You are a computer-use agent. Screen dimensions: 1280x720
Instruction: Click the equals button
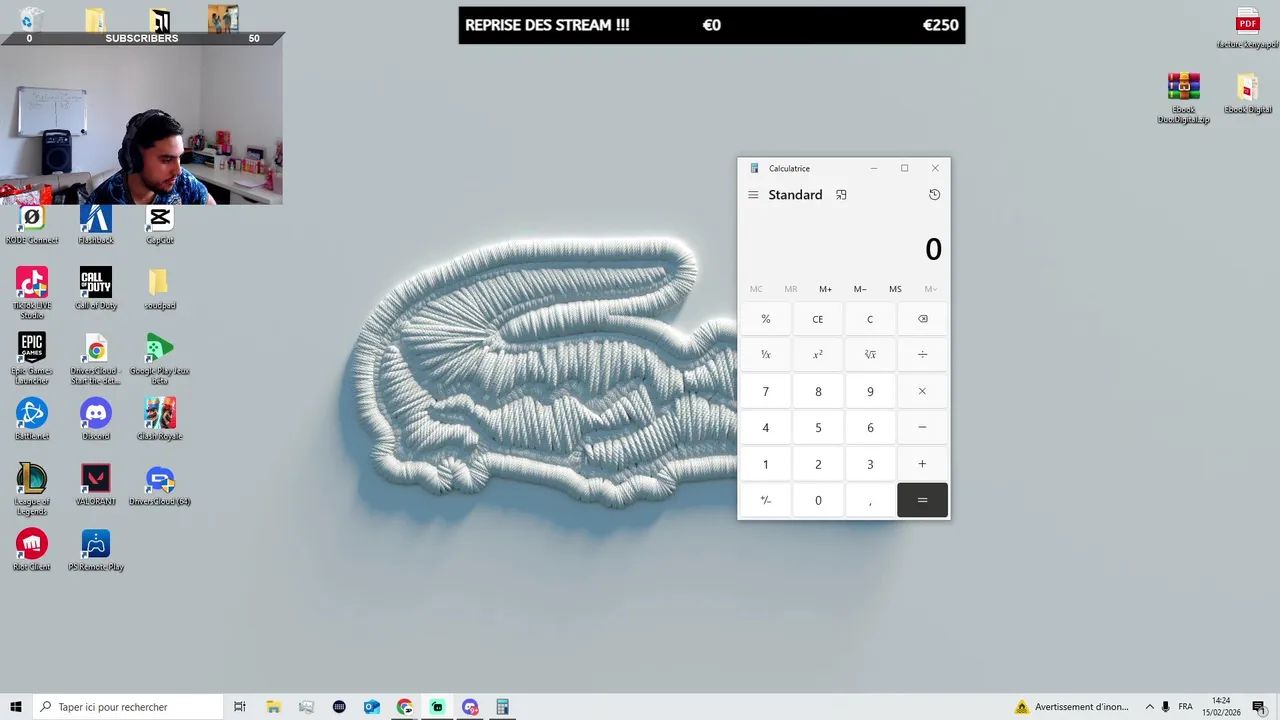pos(922,500)
